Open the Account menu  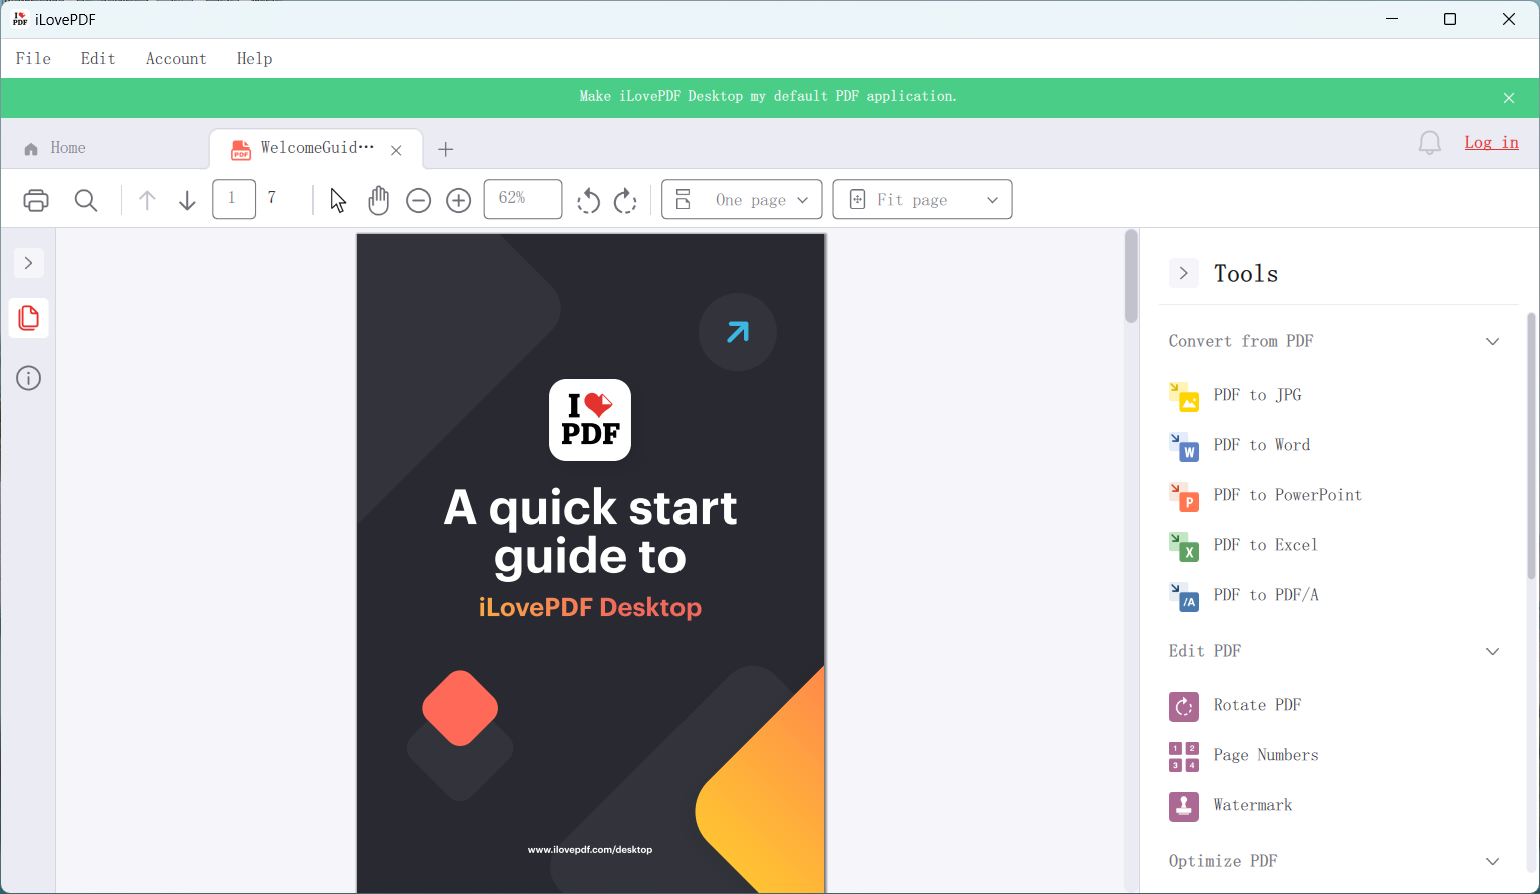click(176, 58)
